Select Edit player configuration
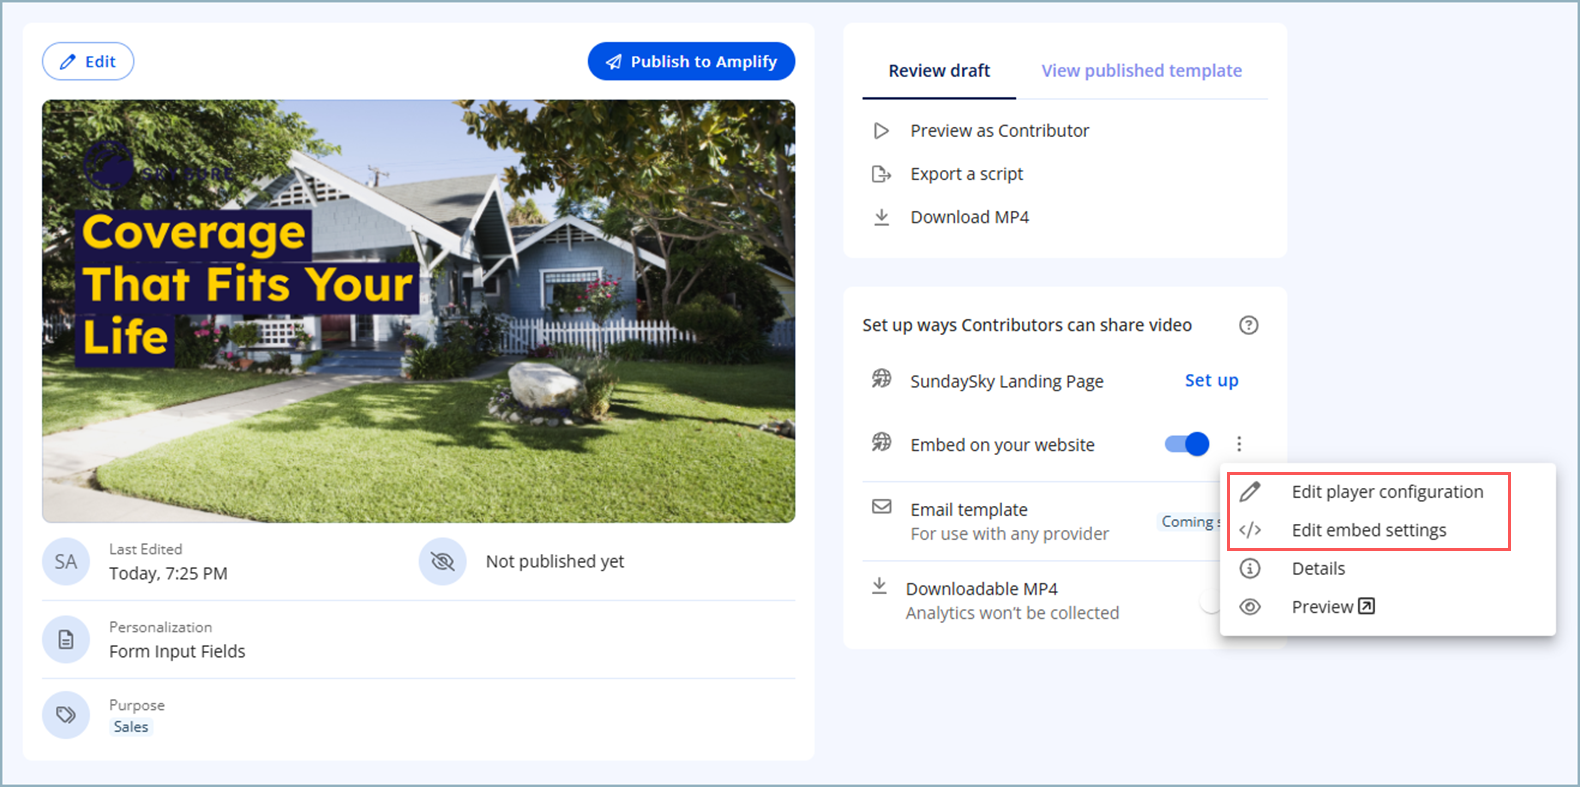 point(1386,492)
